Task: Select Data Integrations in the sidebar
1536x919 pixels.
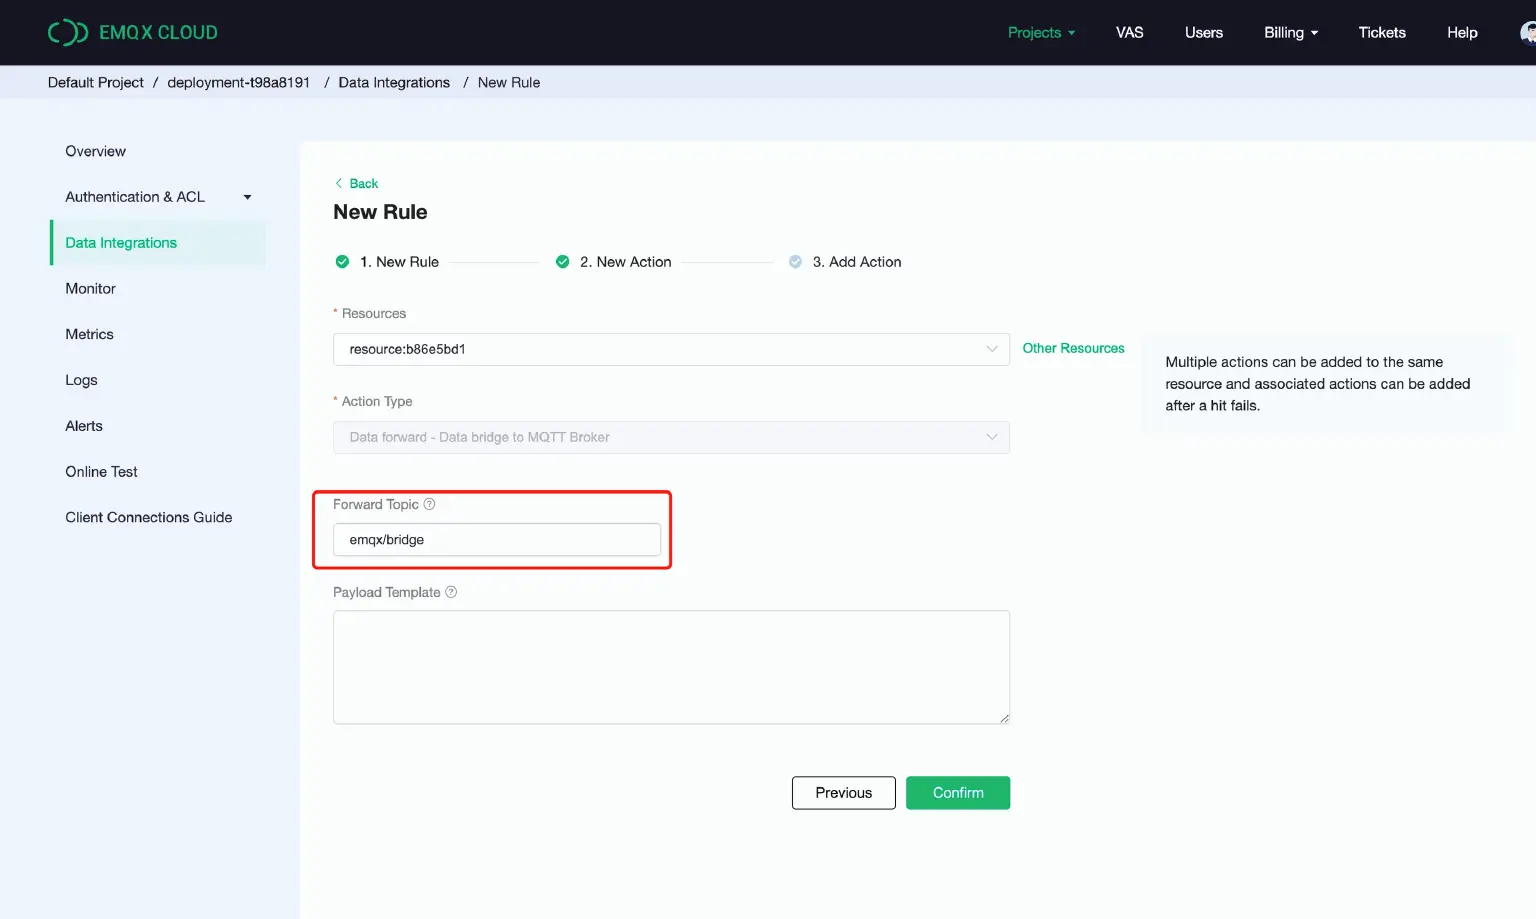Action: 120,242
